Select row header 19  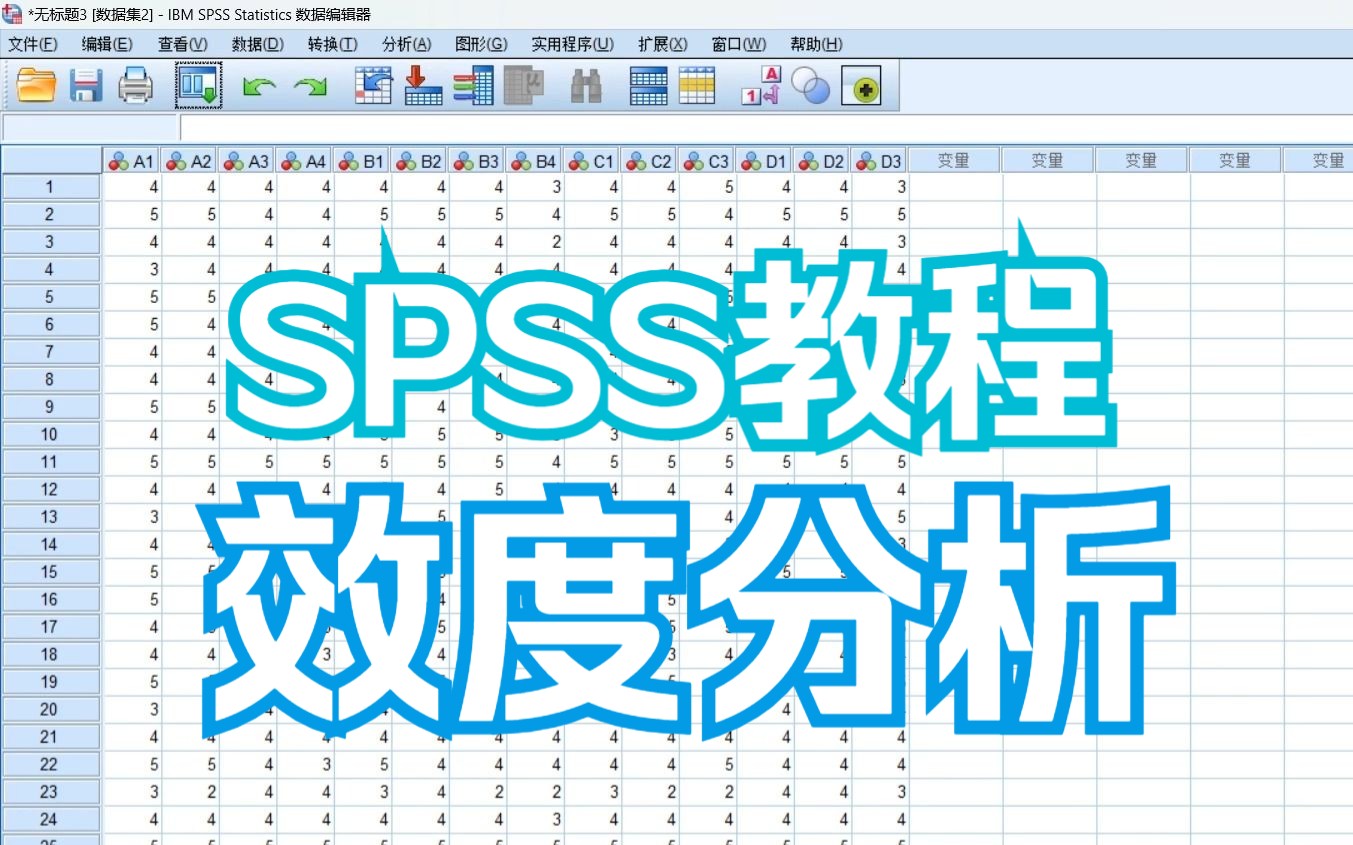point(51,682)
